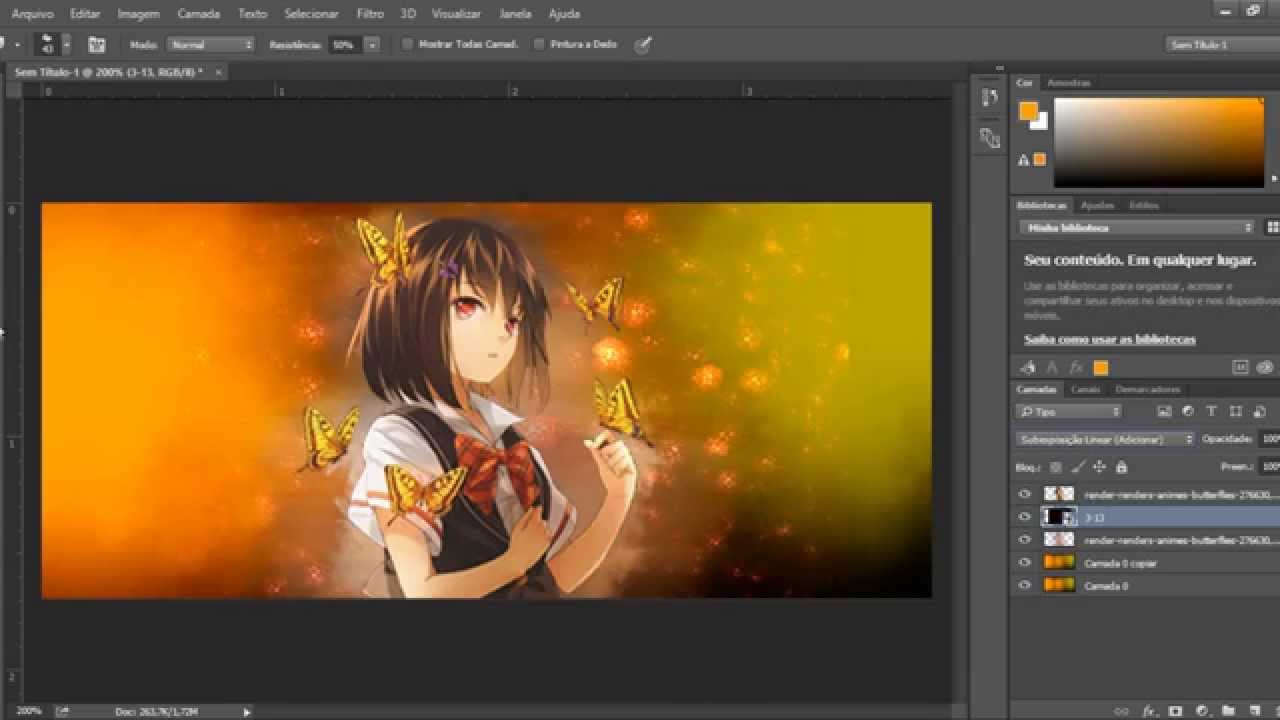Image resolution: width=1280 pixels, height=720 pixels.
Task: Open the Imagem menu
Action: pos(138,14)
